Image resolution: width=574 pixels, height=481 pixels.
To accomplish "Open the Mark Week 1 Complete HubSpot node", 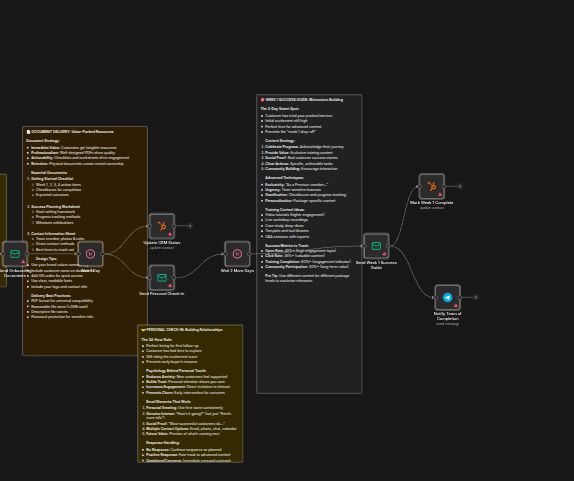I will click(432, 186).
